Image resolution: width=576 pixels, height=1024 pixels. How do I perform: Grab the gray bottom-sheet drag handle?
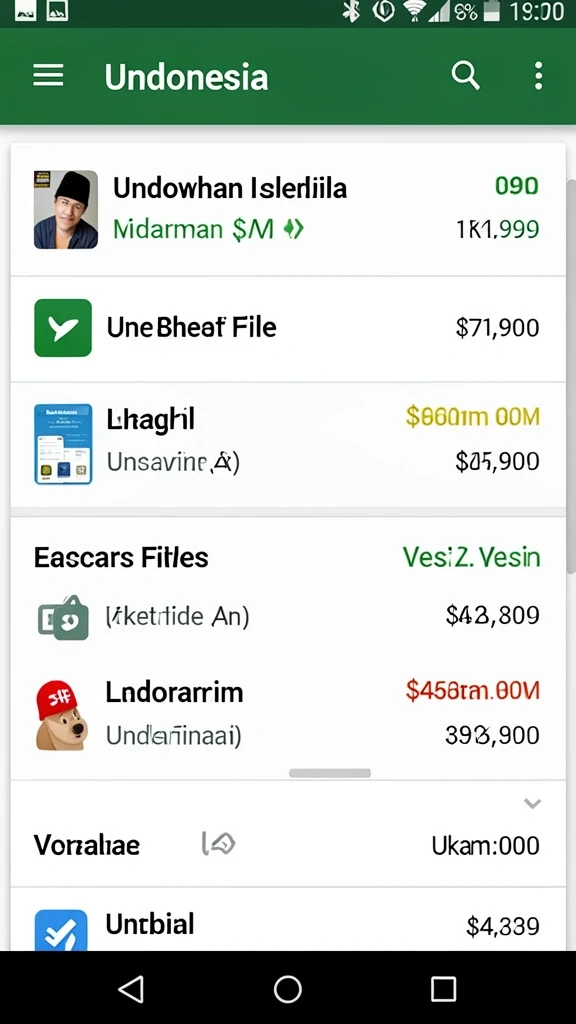(330, 773)
